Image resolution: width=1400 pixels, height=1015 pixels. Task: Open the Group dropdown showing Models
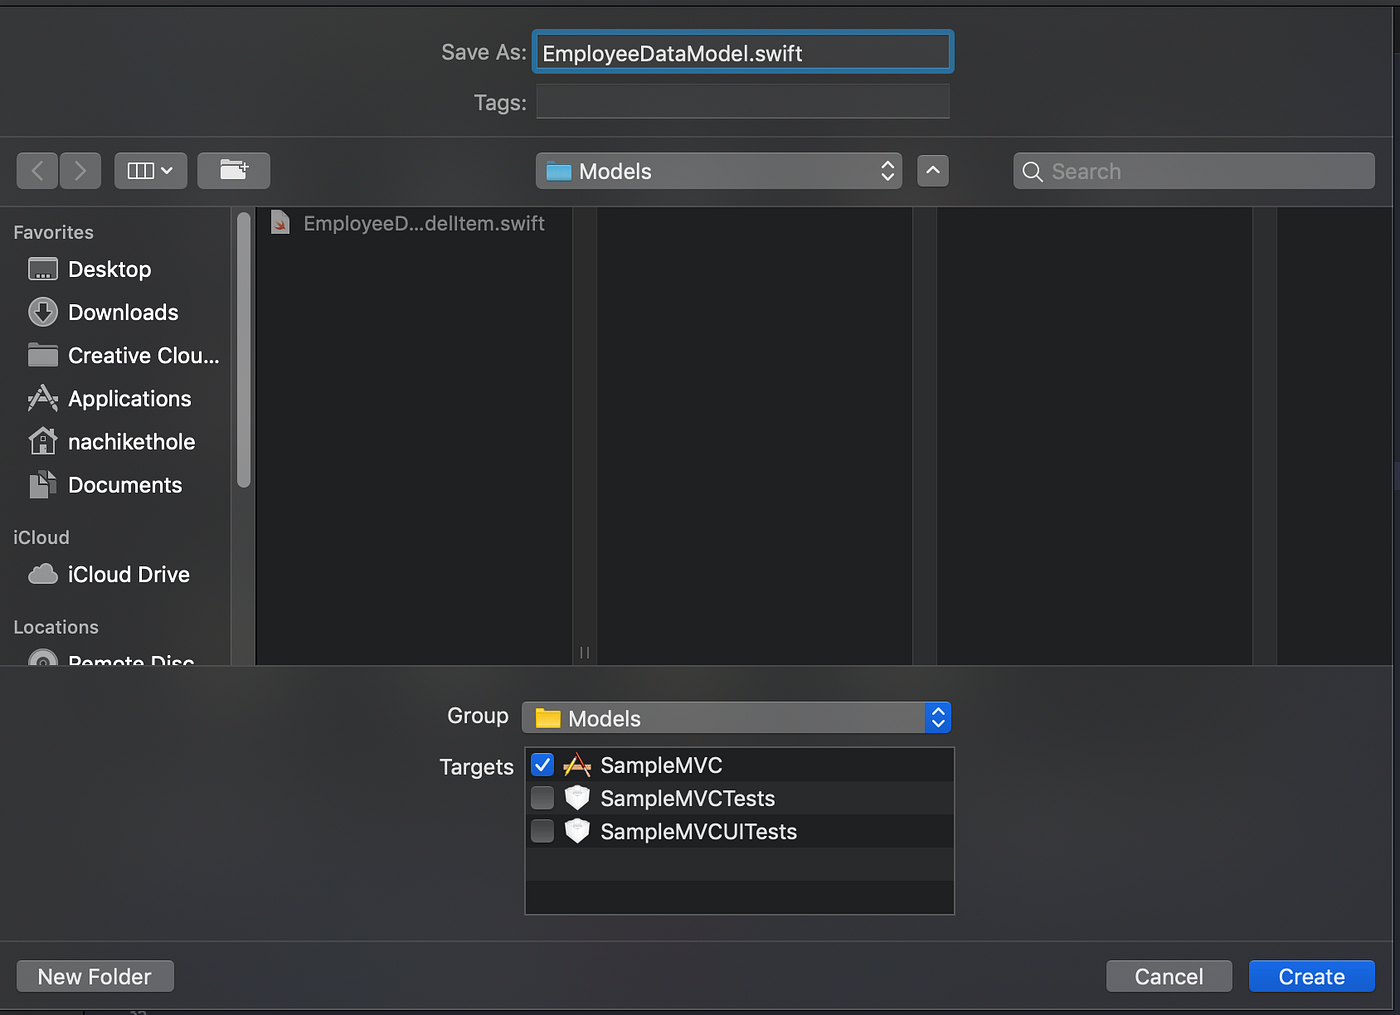tap(737, 717)
